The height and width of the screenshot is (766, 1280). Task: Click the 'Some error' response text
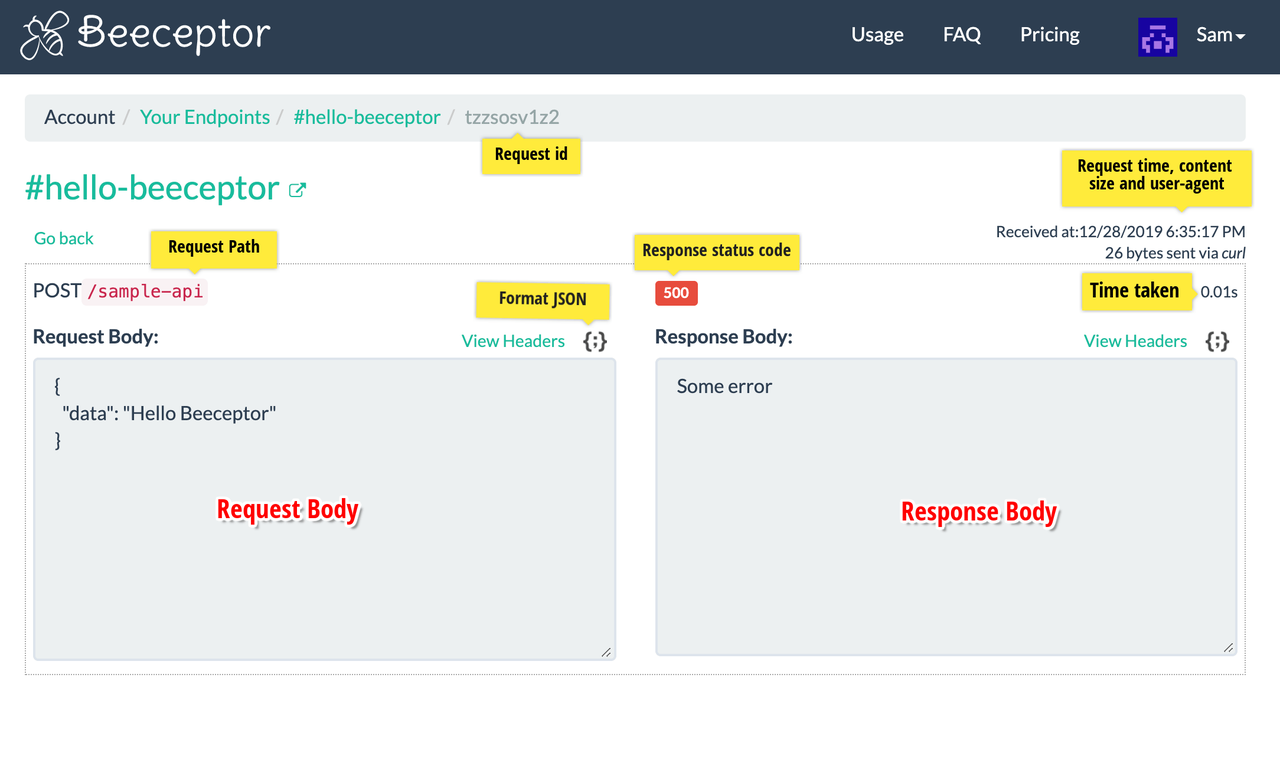724,386
